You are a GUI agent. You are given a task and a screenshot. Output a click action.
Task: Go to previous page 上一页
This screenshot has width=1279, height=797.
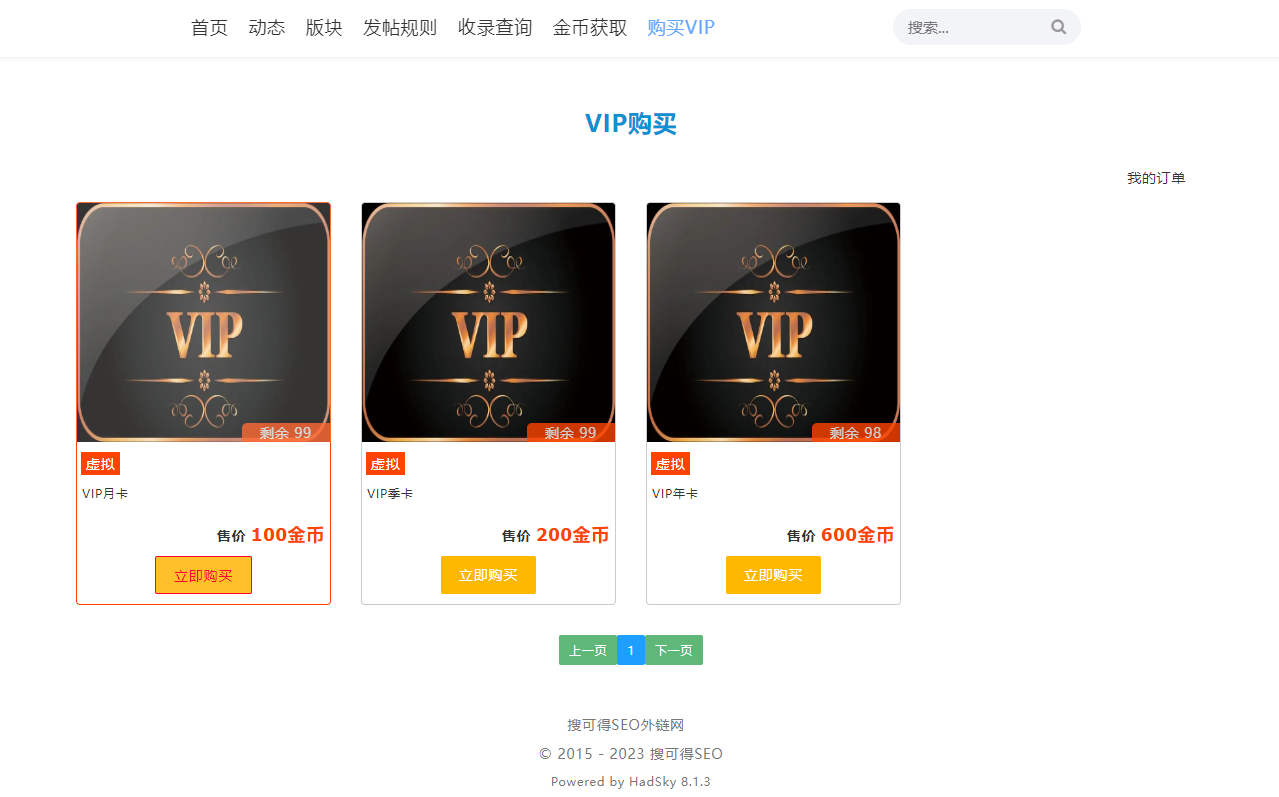click(588, 650)
